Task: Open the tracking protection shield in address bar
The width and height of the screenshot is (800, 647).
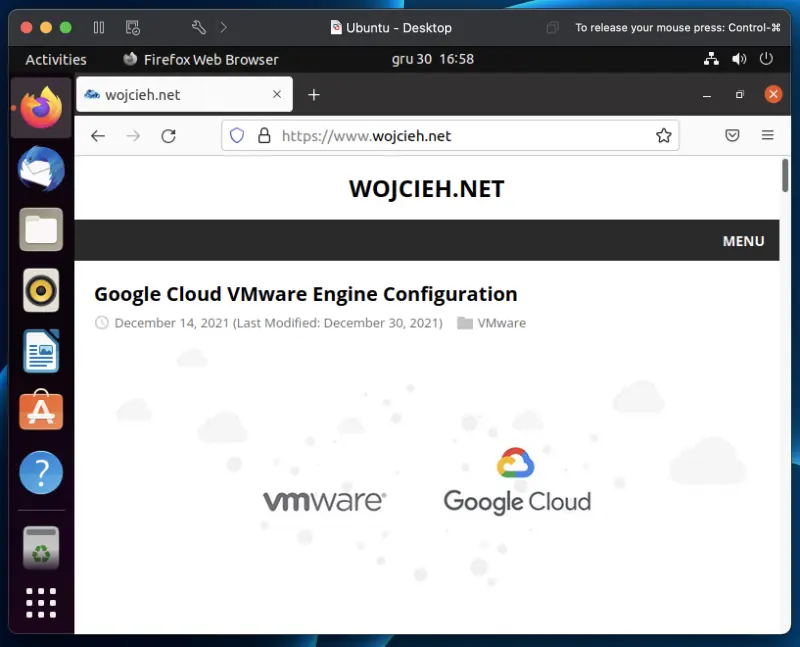Action: 236,135
